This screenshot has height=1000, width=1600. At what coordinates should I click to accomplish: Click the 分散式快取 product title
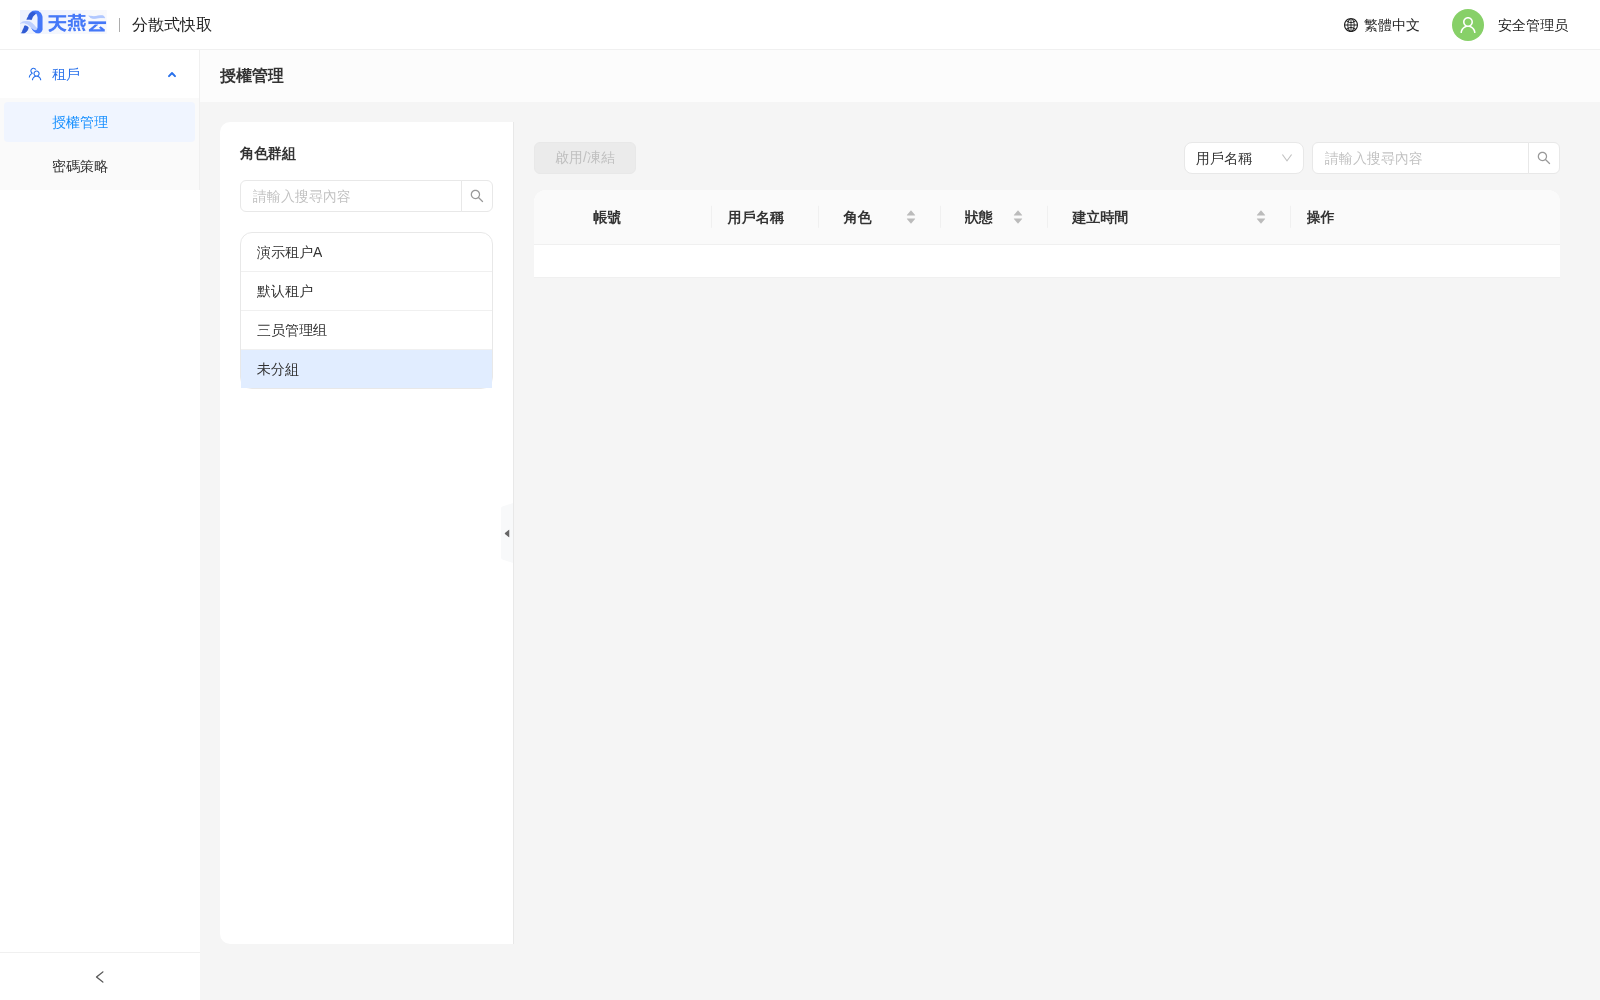(172, 25)
